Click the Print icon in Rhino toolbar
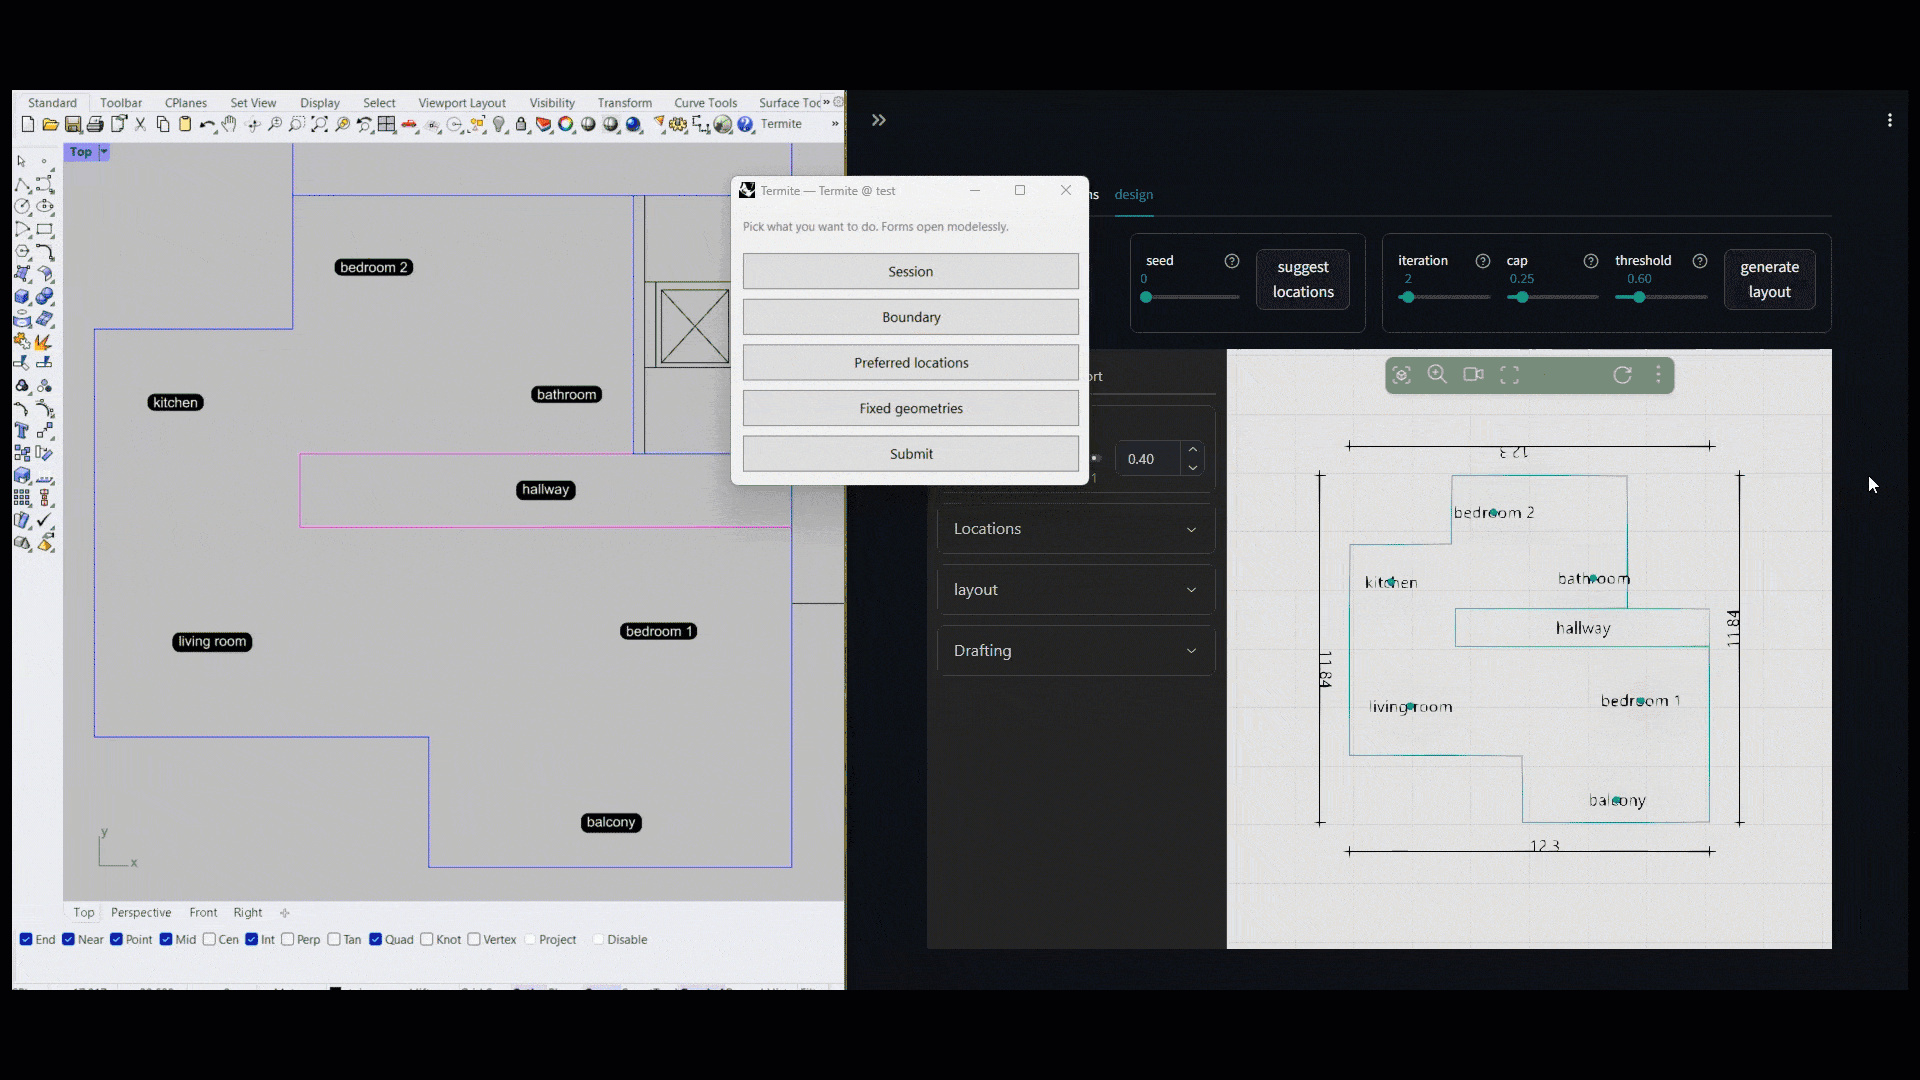Image resolution: width=1920 pixels, height=1080 pixels. click(95, 125)
